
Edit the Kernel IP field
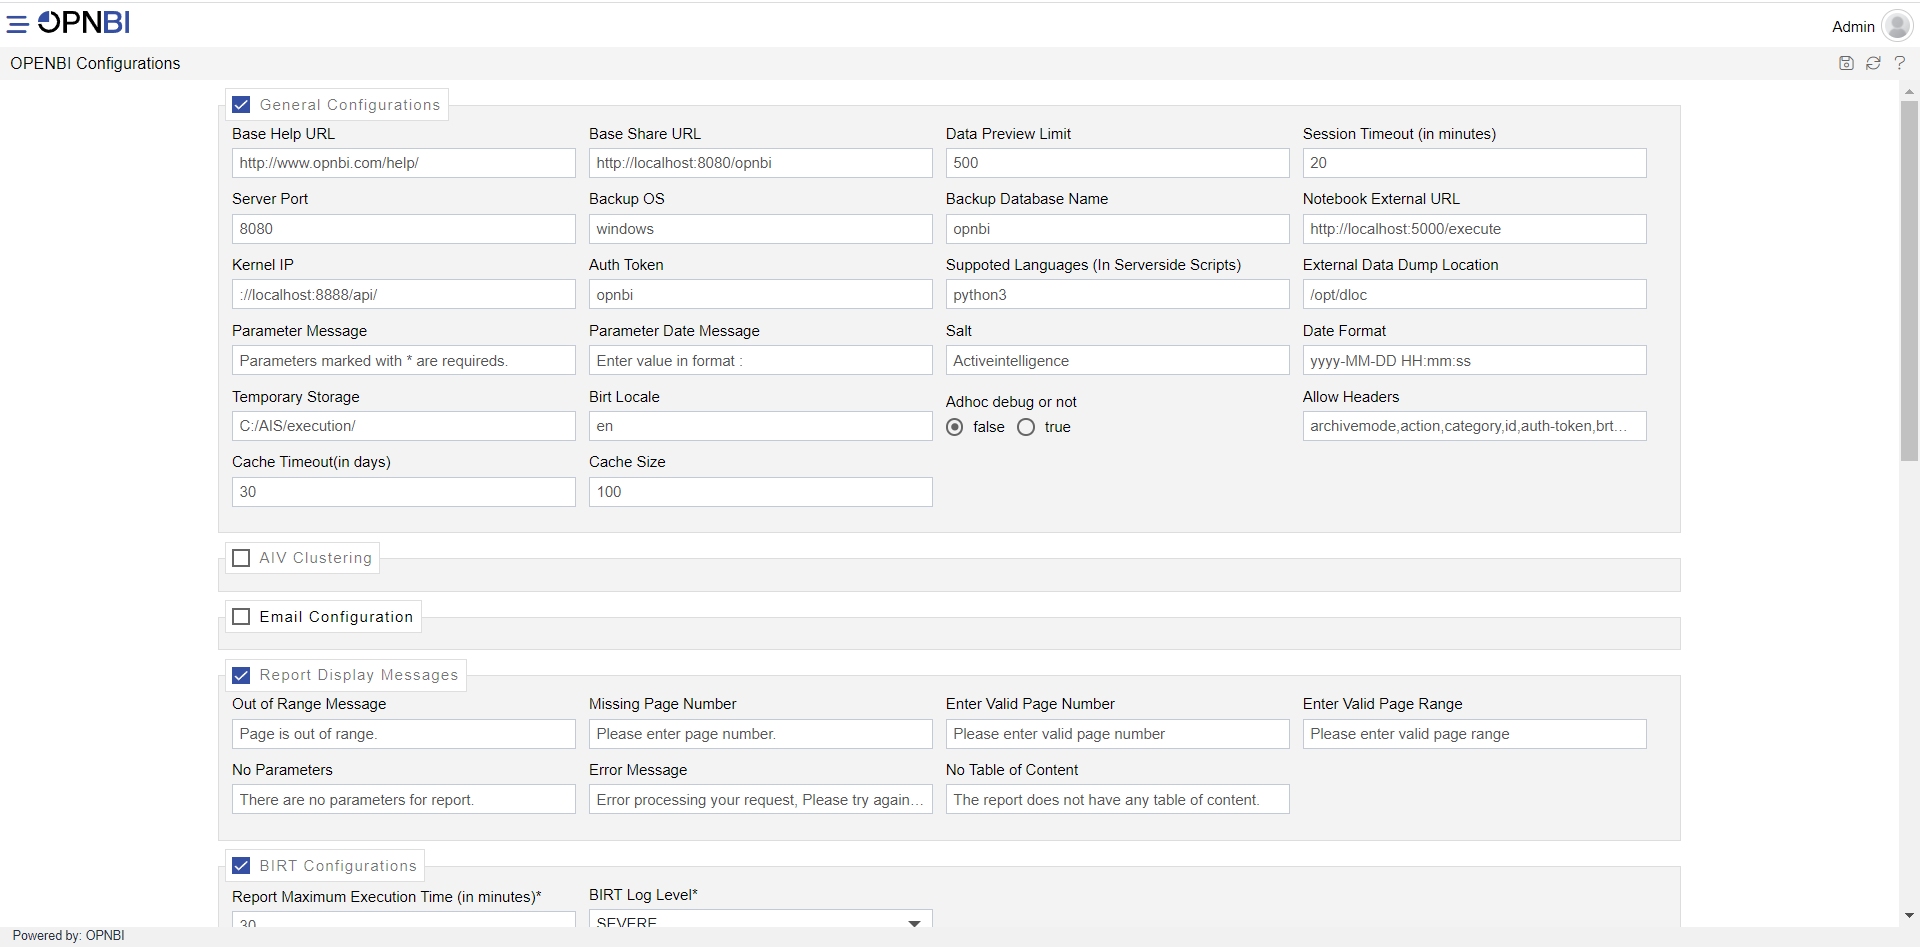(x=404, y=294)
